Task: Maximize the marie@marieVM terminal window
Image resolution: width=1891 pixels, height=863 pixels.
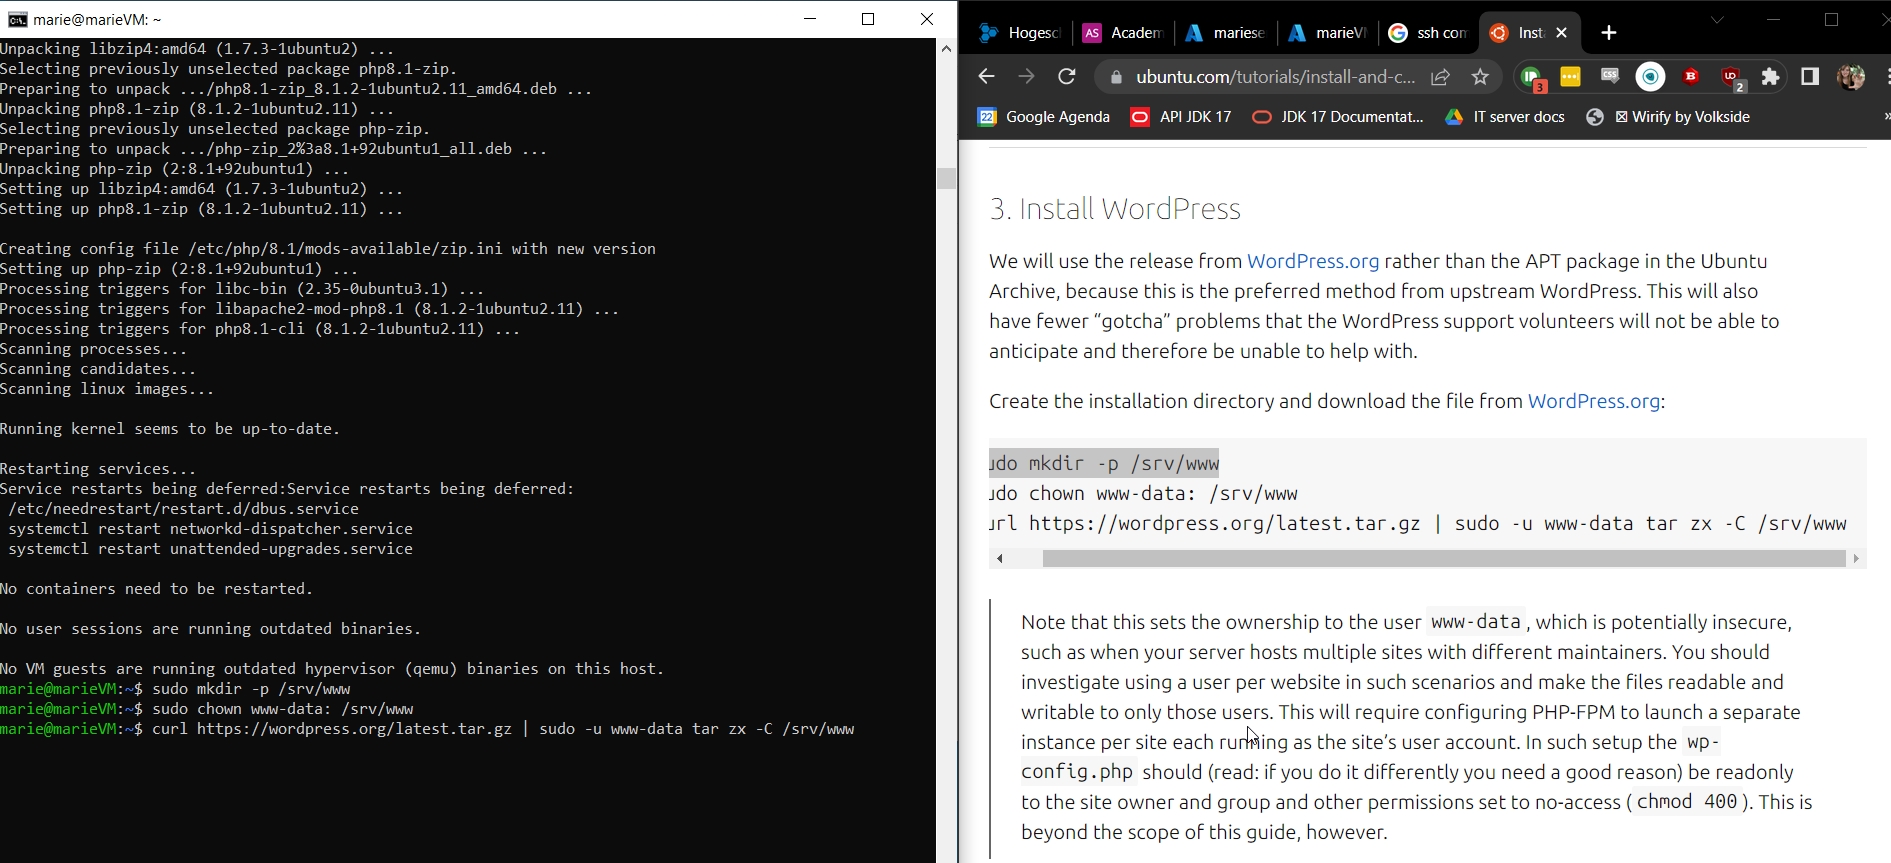Action: tap(868, 19)
